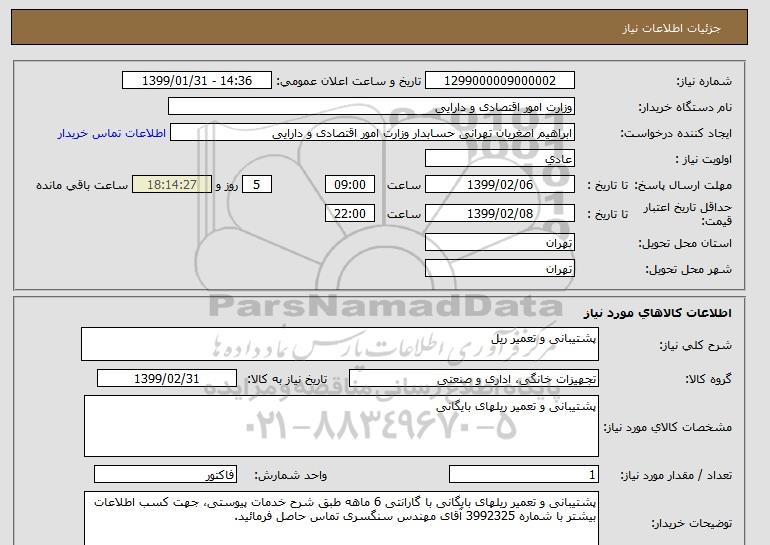Click the label اولویت نیاز
This screenshot has width=770, height=545.
click(703, 159)
